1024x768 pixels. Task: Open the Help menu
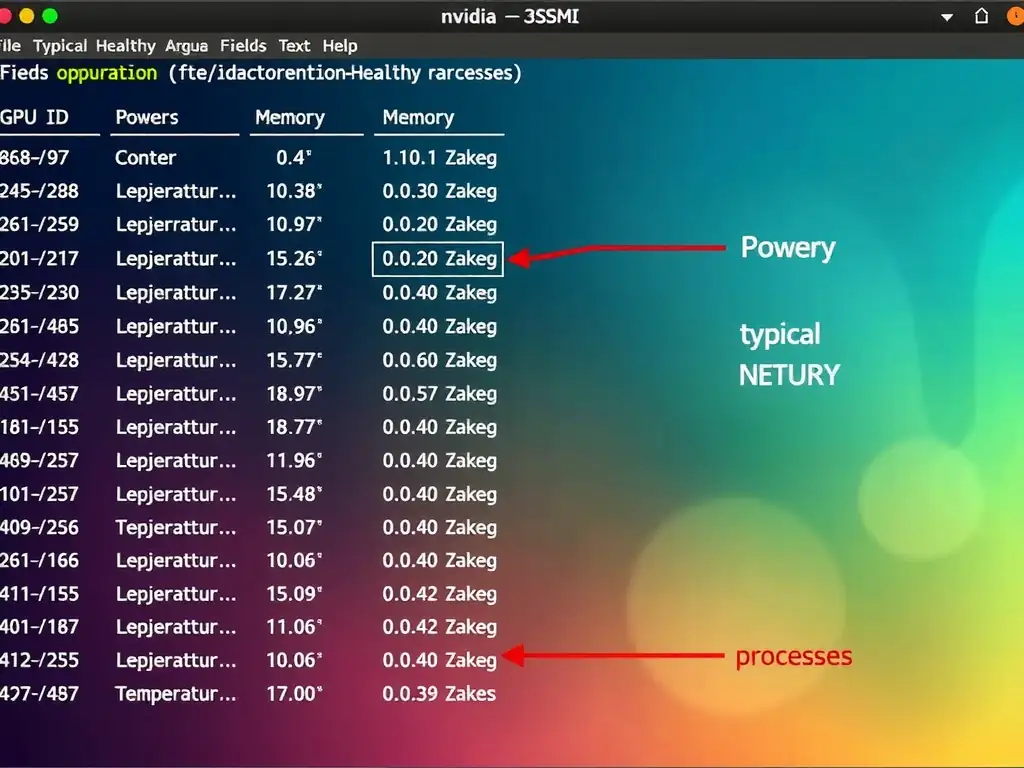tap(340, 46)
